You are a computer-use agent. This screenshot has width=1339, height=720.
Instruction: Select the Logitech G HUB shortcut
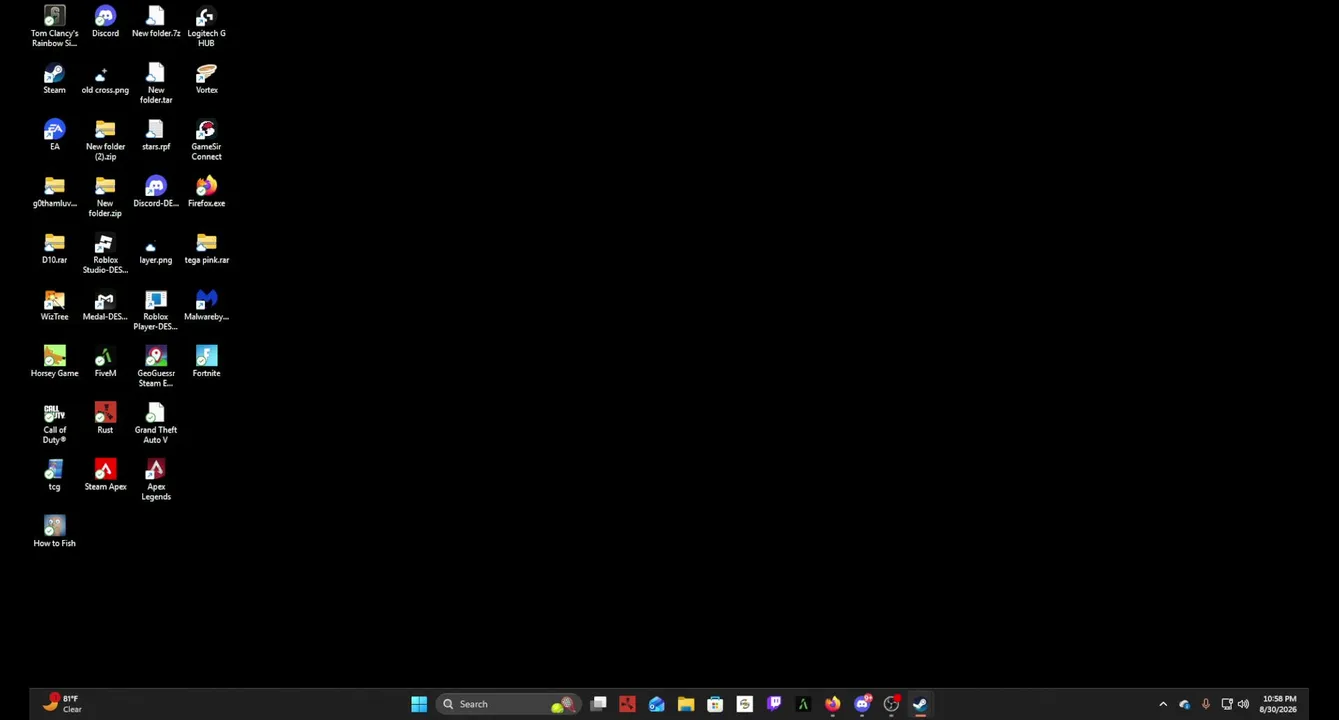tap(206, 27)
